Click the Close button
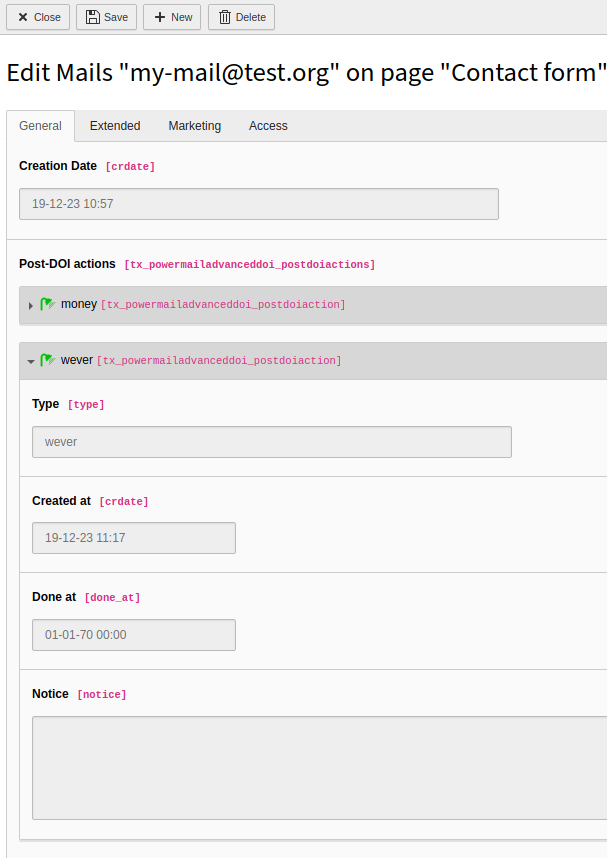The width and height of the screenshot is (607, 858). point(38,17)
